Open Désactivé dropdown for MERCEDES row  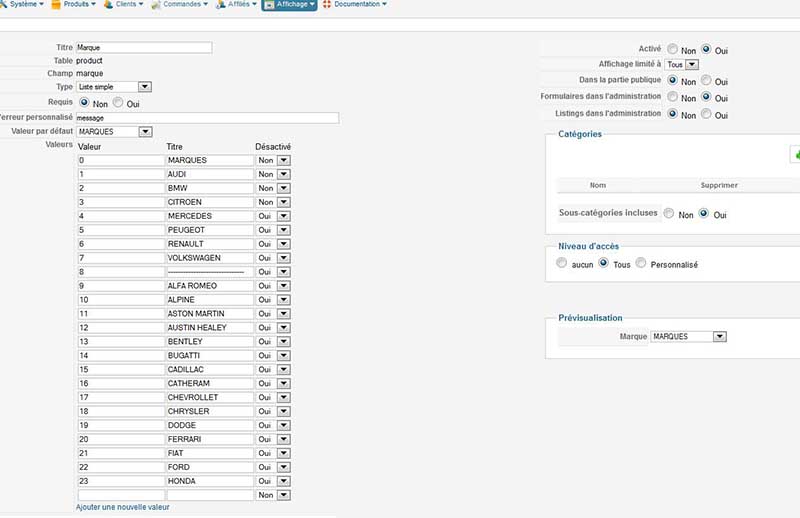click(273, 216)
